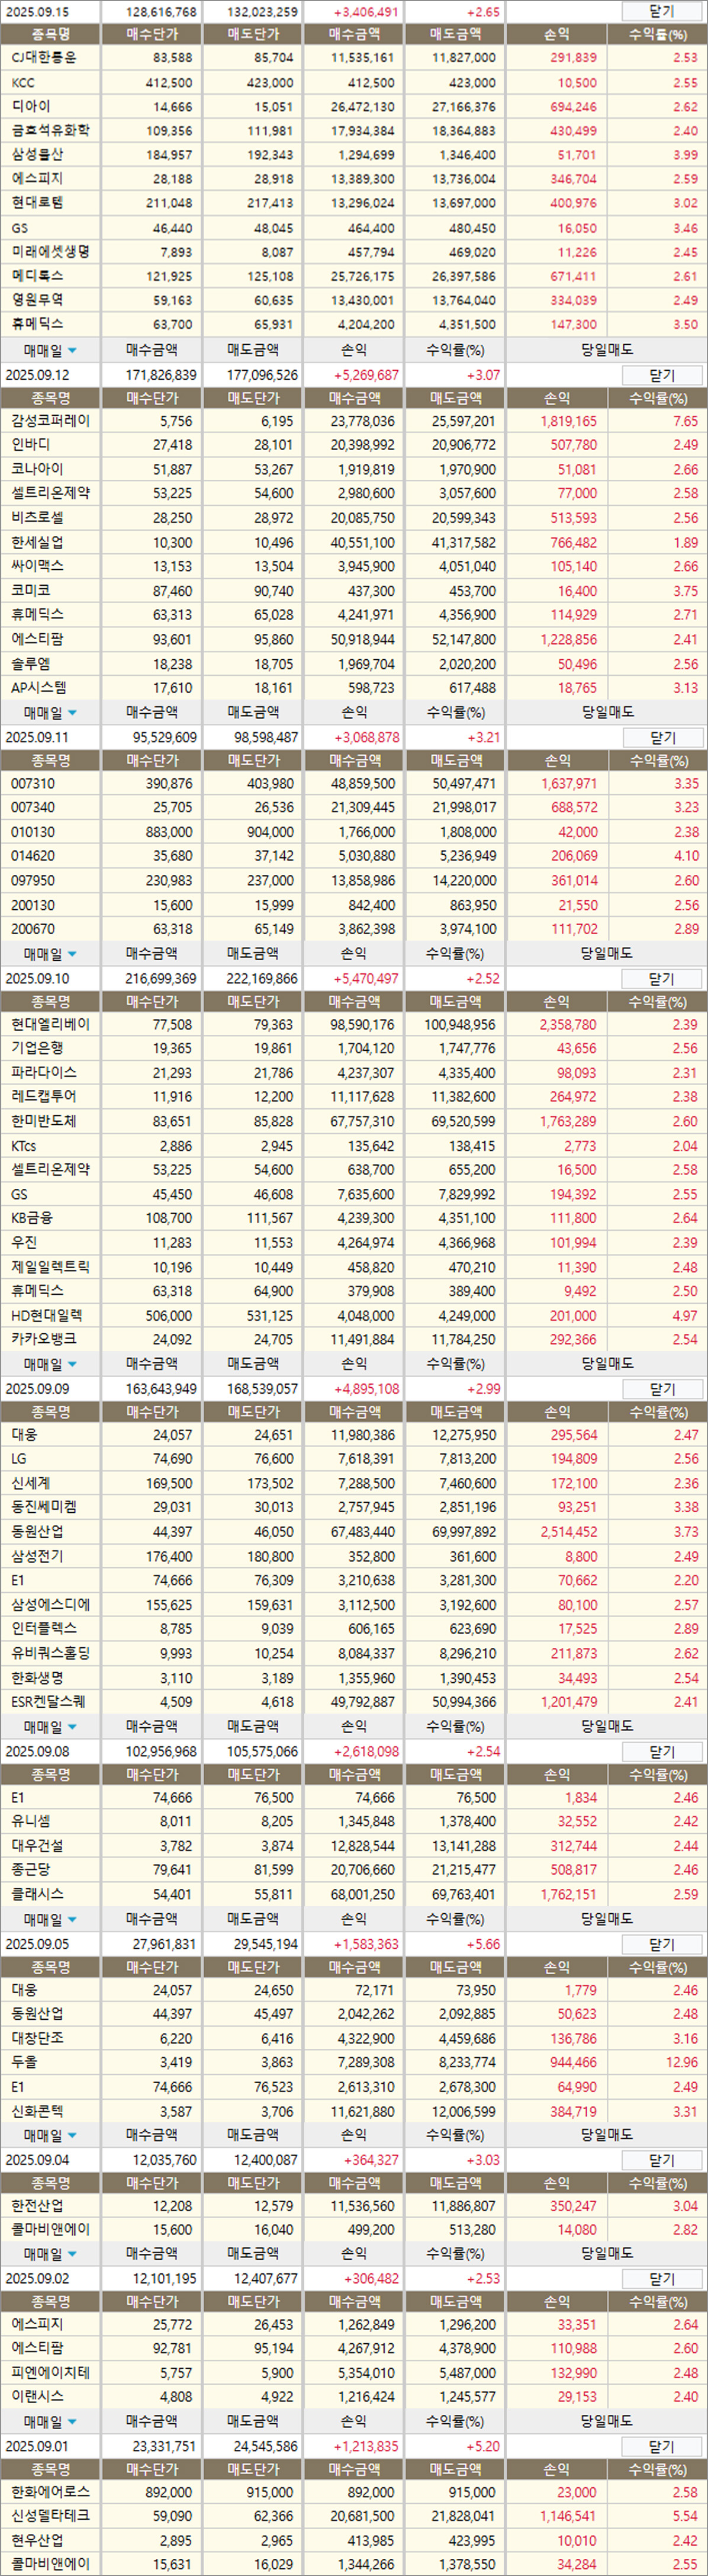Click the 싸이맥스 stock name
Screen dimensions: 708x2576
tap(37, 566)
